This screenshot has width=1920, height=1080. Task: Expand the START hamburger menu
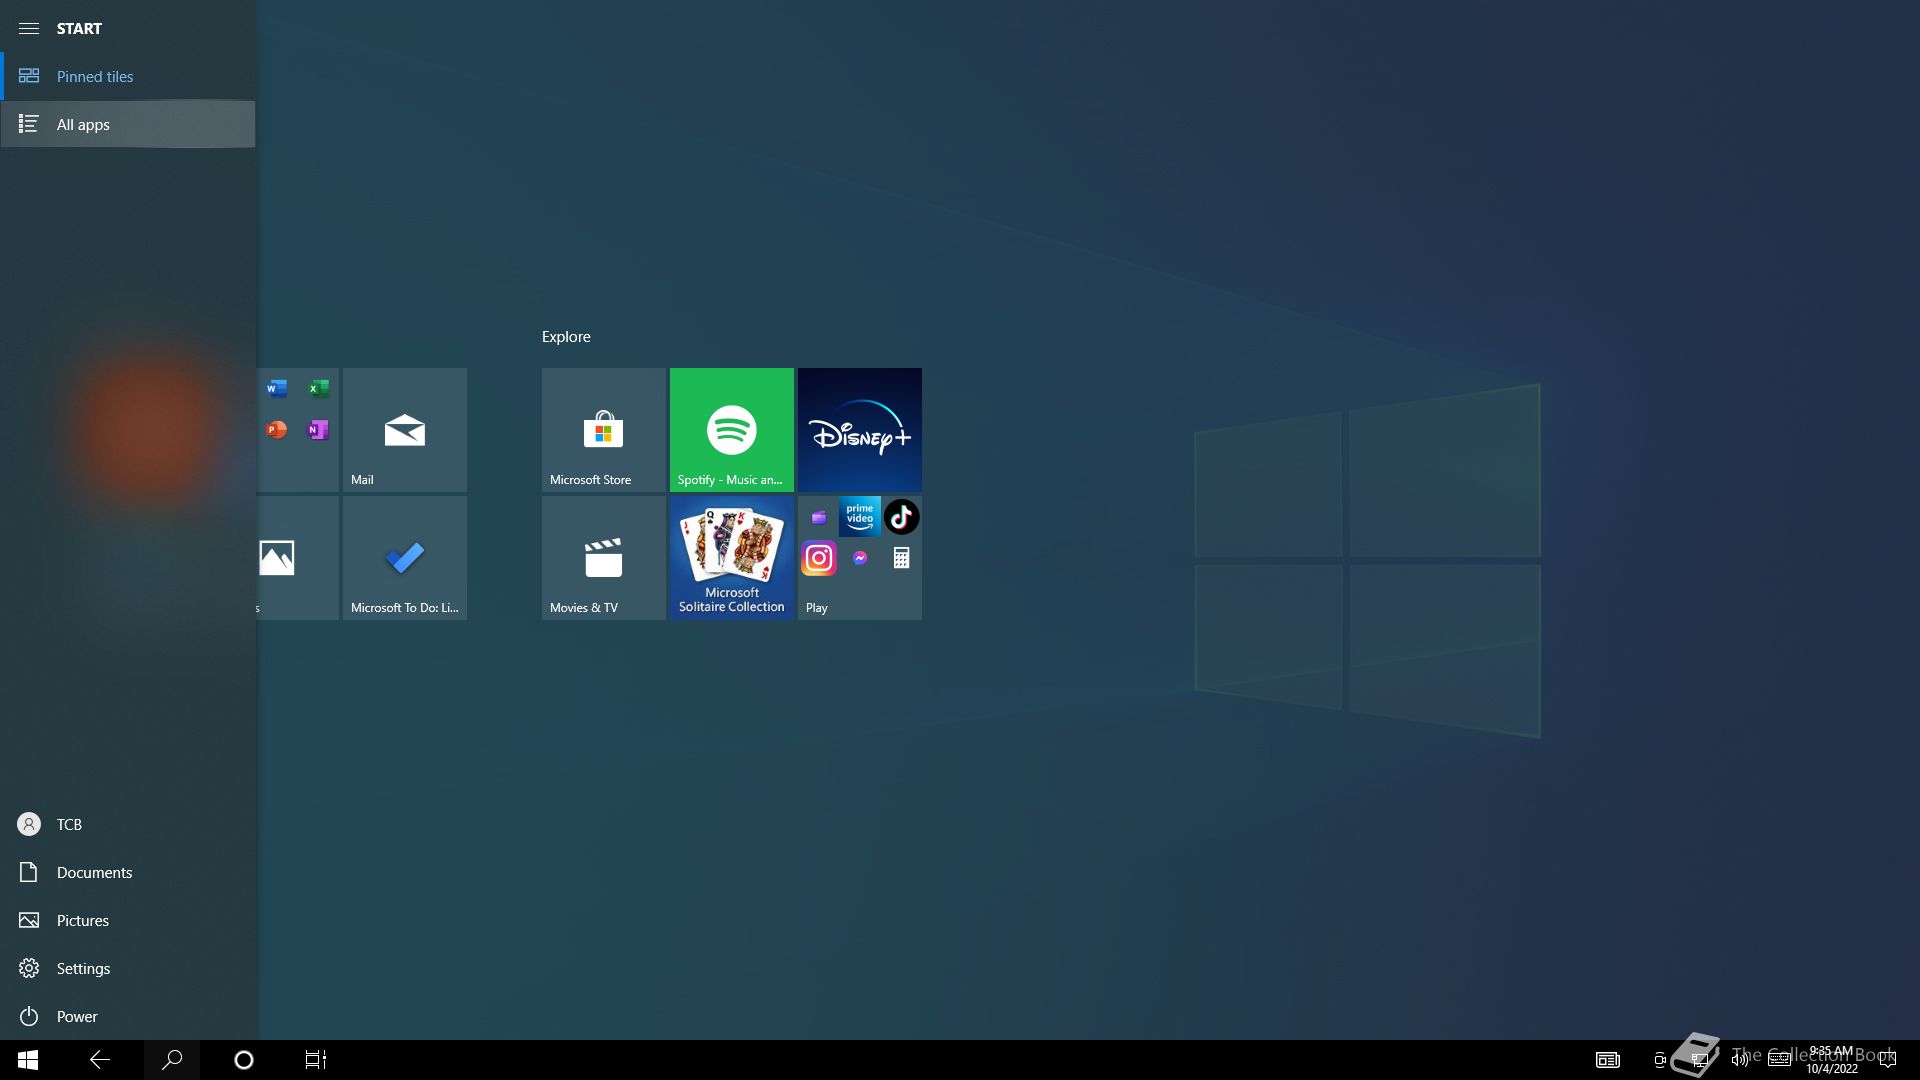(29, 28)
